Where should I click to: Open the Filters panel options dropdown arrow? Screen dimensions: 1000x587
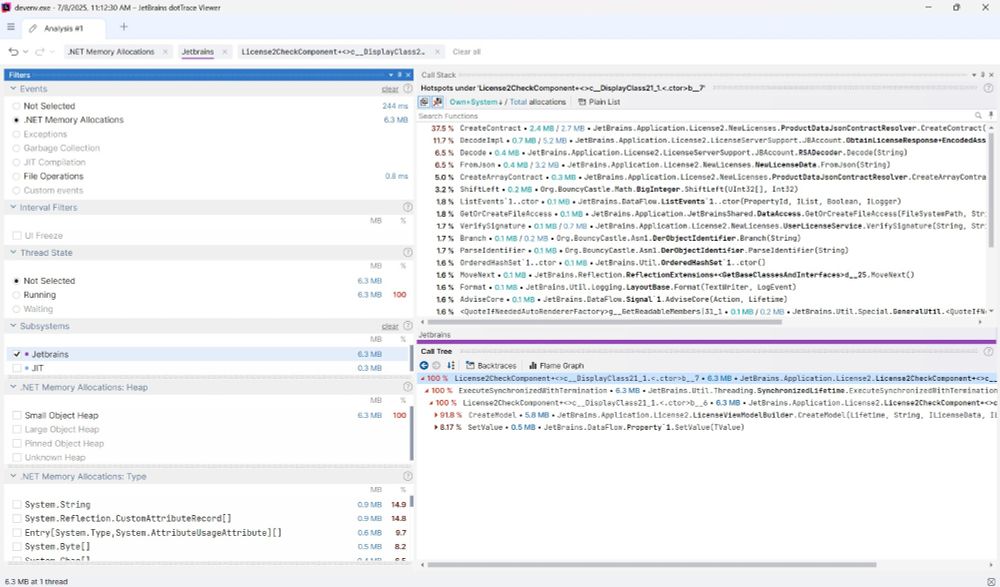tap(391, 75)
